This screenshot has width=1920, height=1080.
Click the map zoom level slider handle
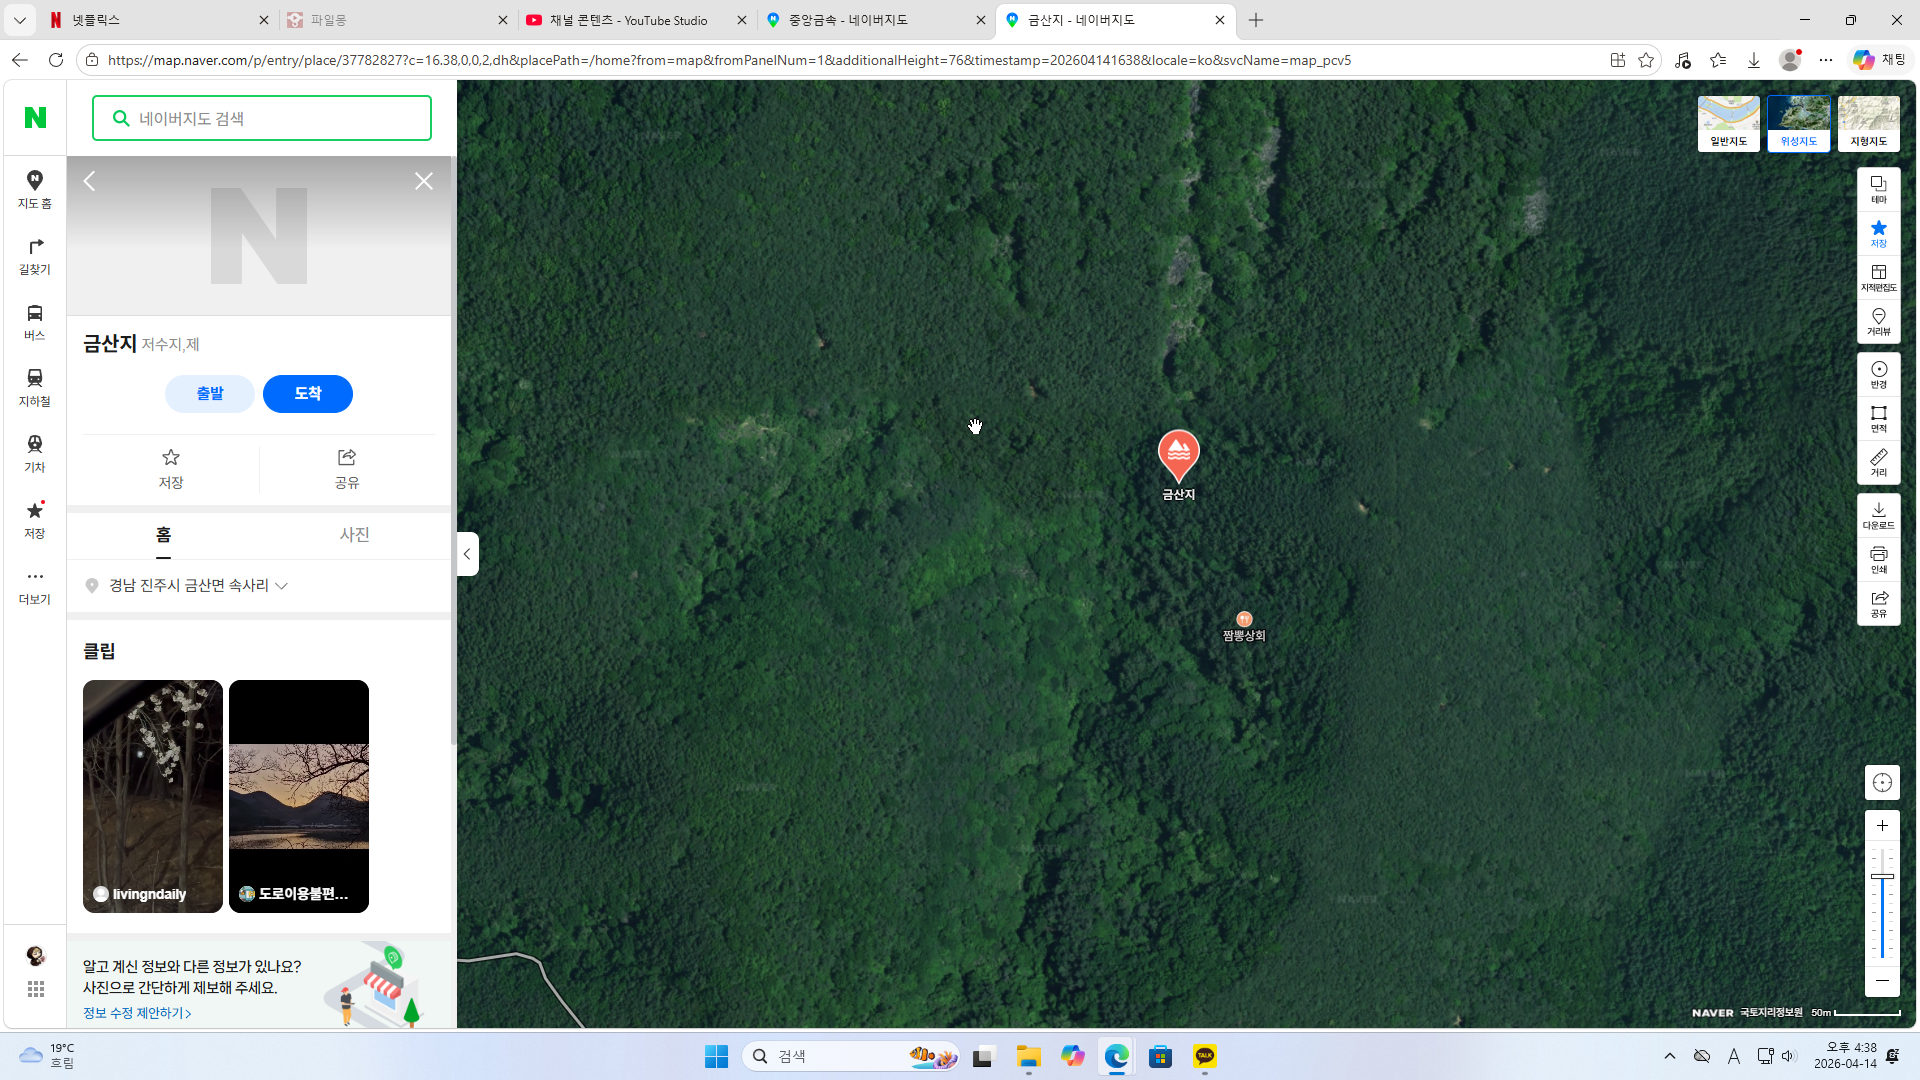(x=1882, y=876)
